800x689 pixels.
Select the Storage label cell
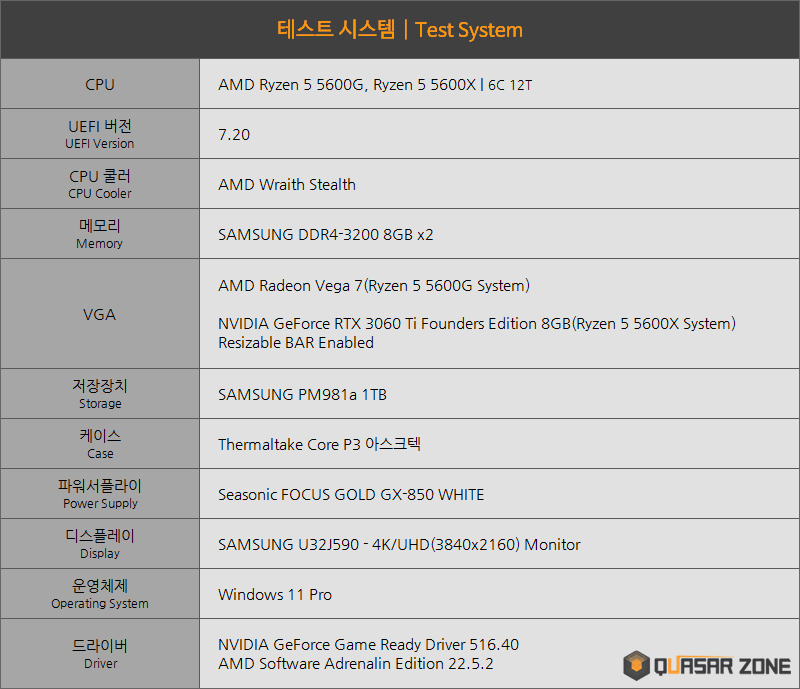[100, 393]
